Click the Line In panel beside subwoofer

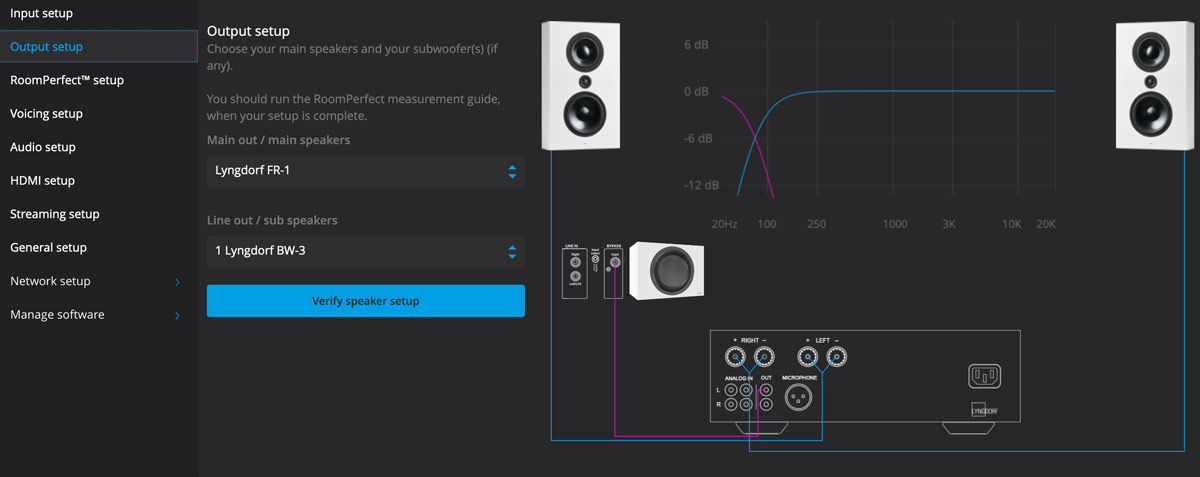tap(573, 270)
